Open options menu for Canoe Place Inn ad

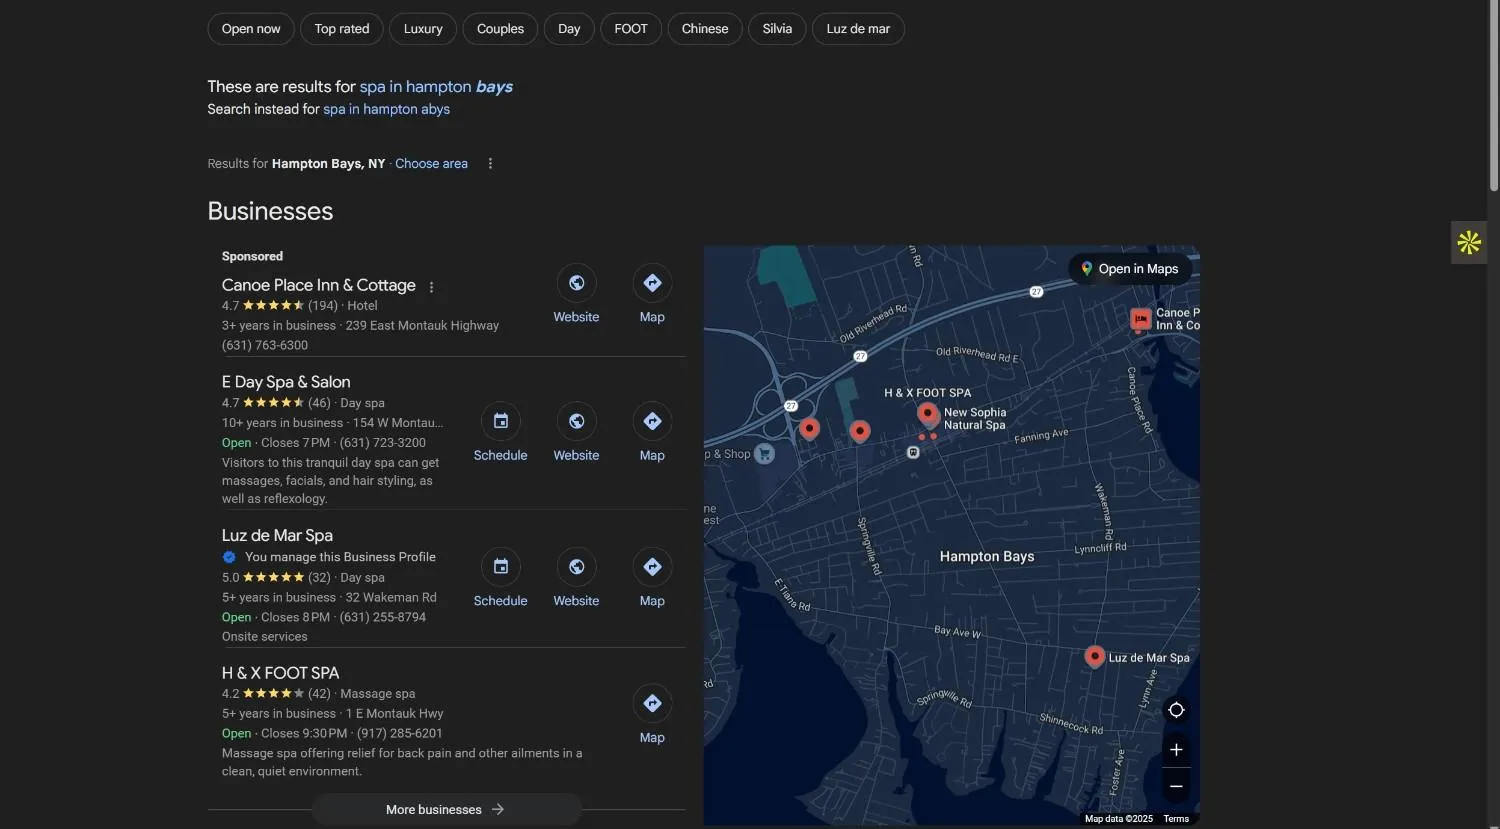(432, 287)
